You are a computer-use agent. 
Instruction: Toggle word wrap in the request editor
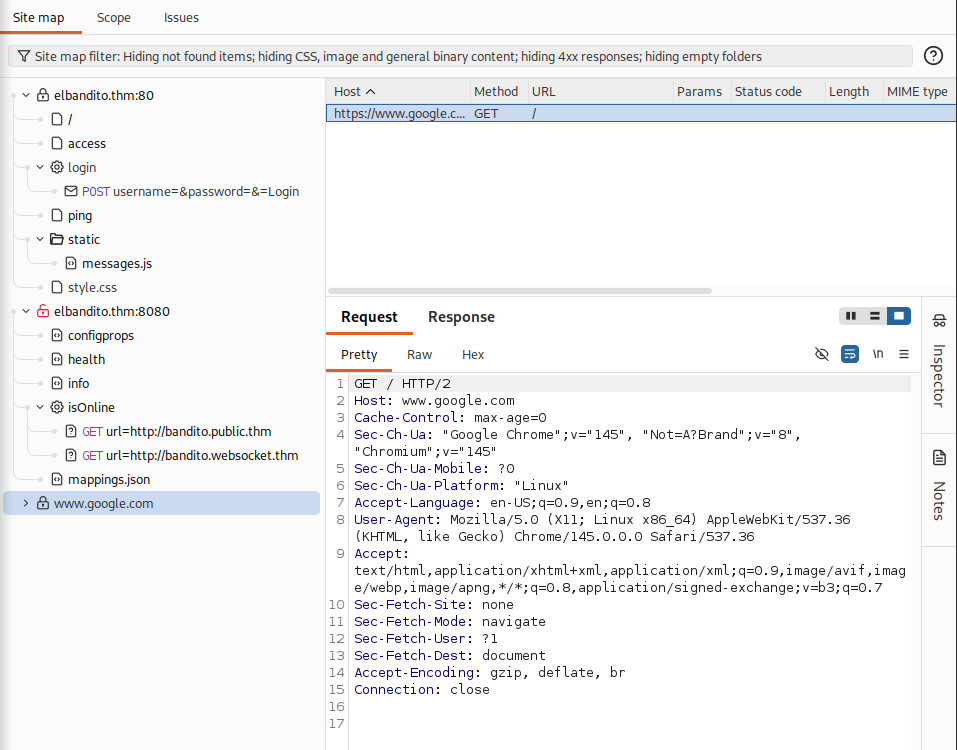[x=850, y=354]
